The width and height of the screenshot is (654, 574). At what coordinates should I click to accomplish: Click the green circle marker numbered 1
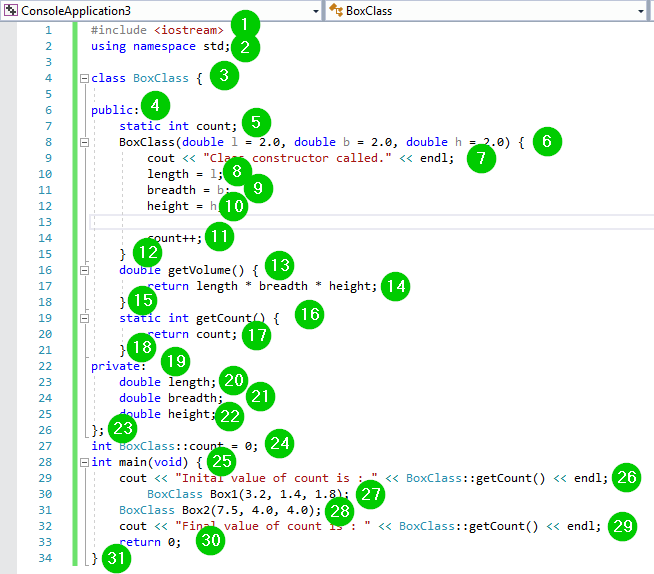coord(245,25)
